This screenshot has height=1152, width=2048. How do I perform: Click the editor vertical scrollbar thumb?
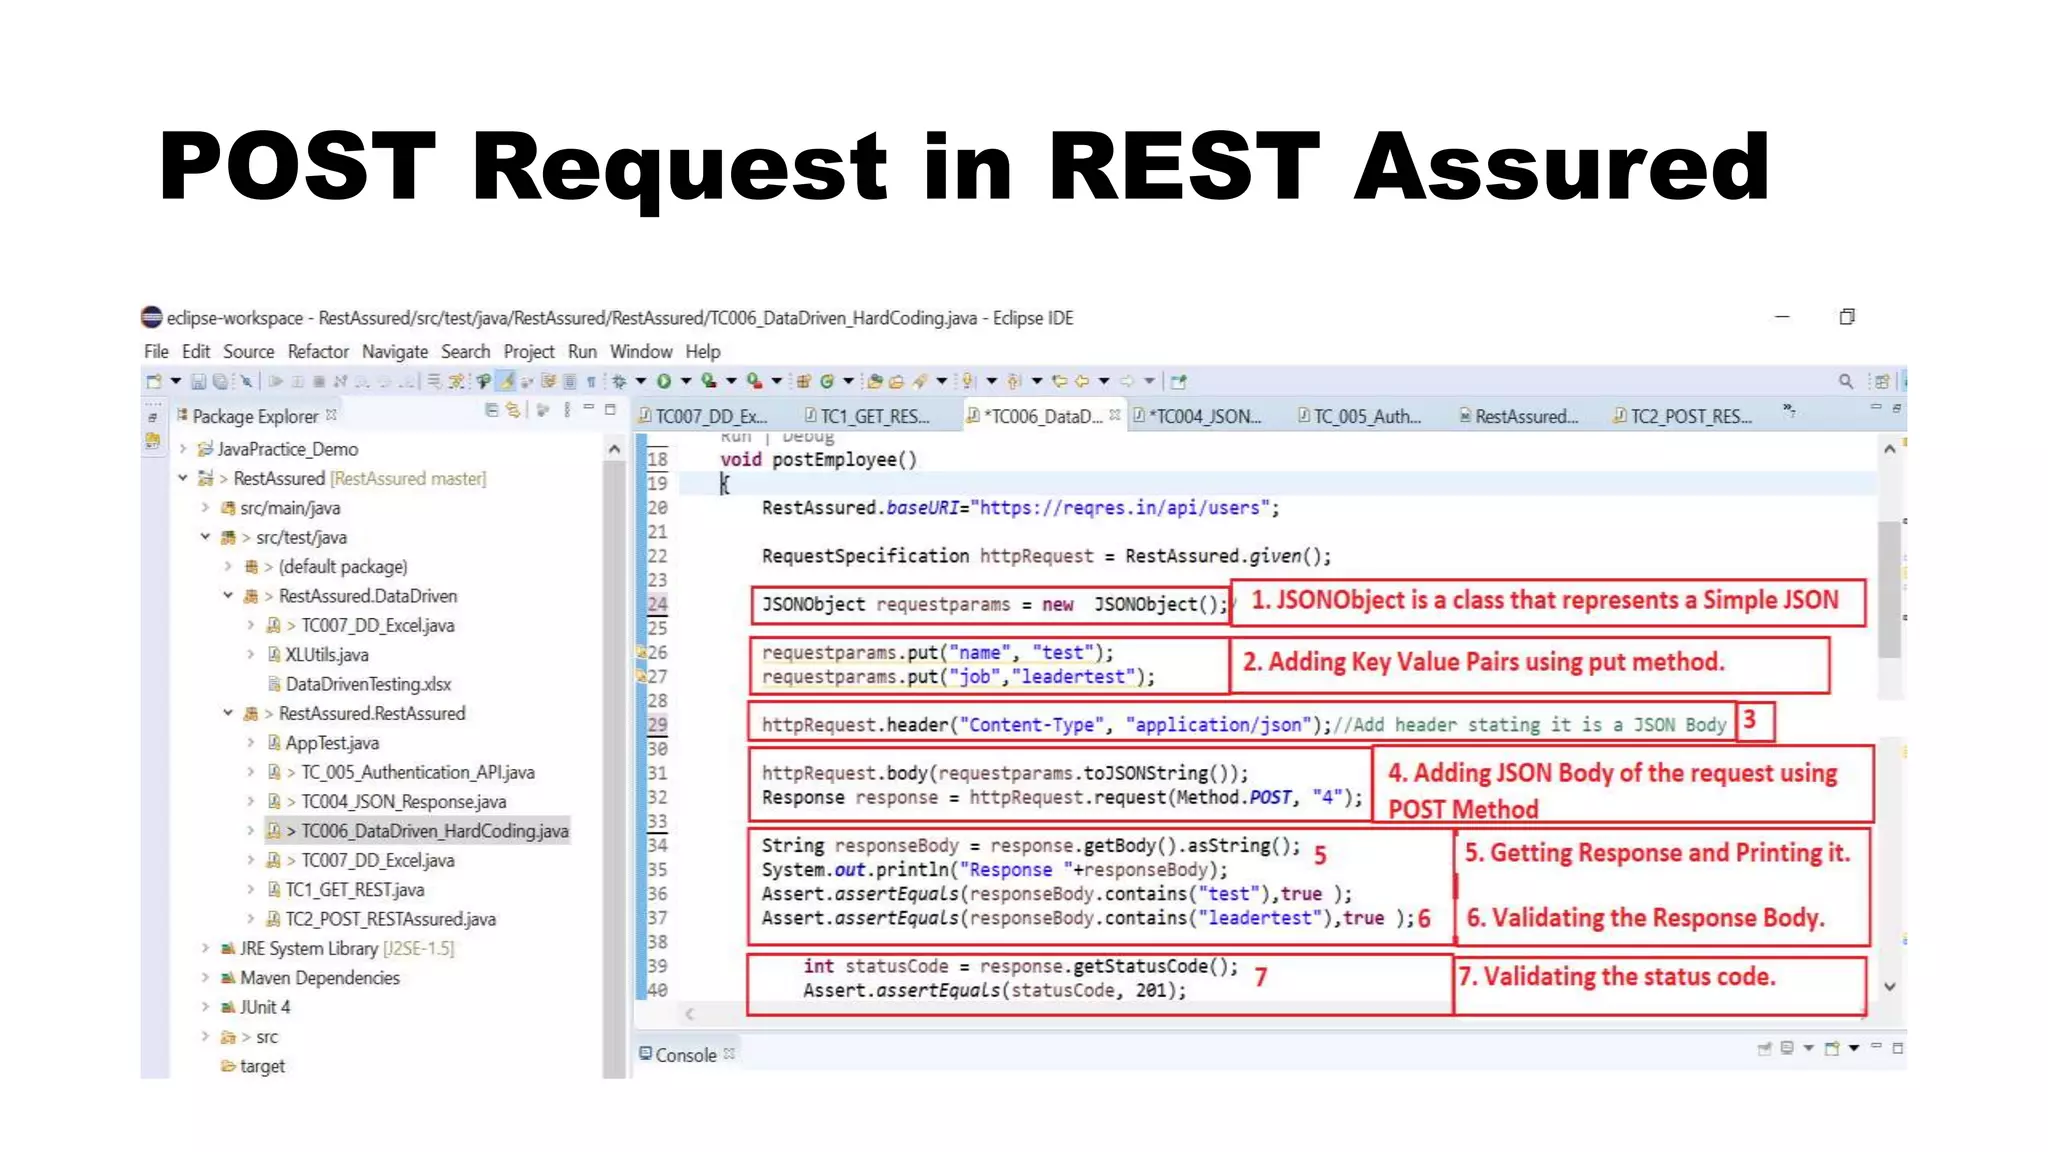click(x=1888, y=590)
